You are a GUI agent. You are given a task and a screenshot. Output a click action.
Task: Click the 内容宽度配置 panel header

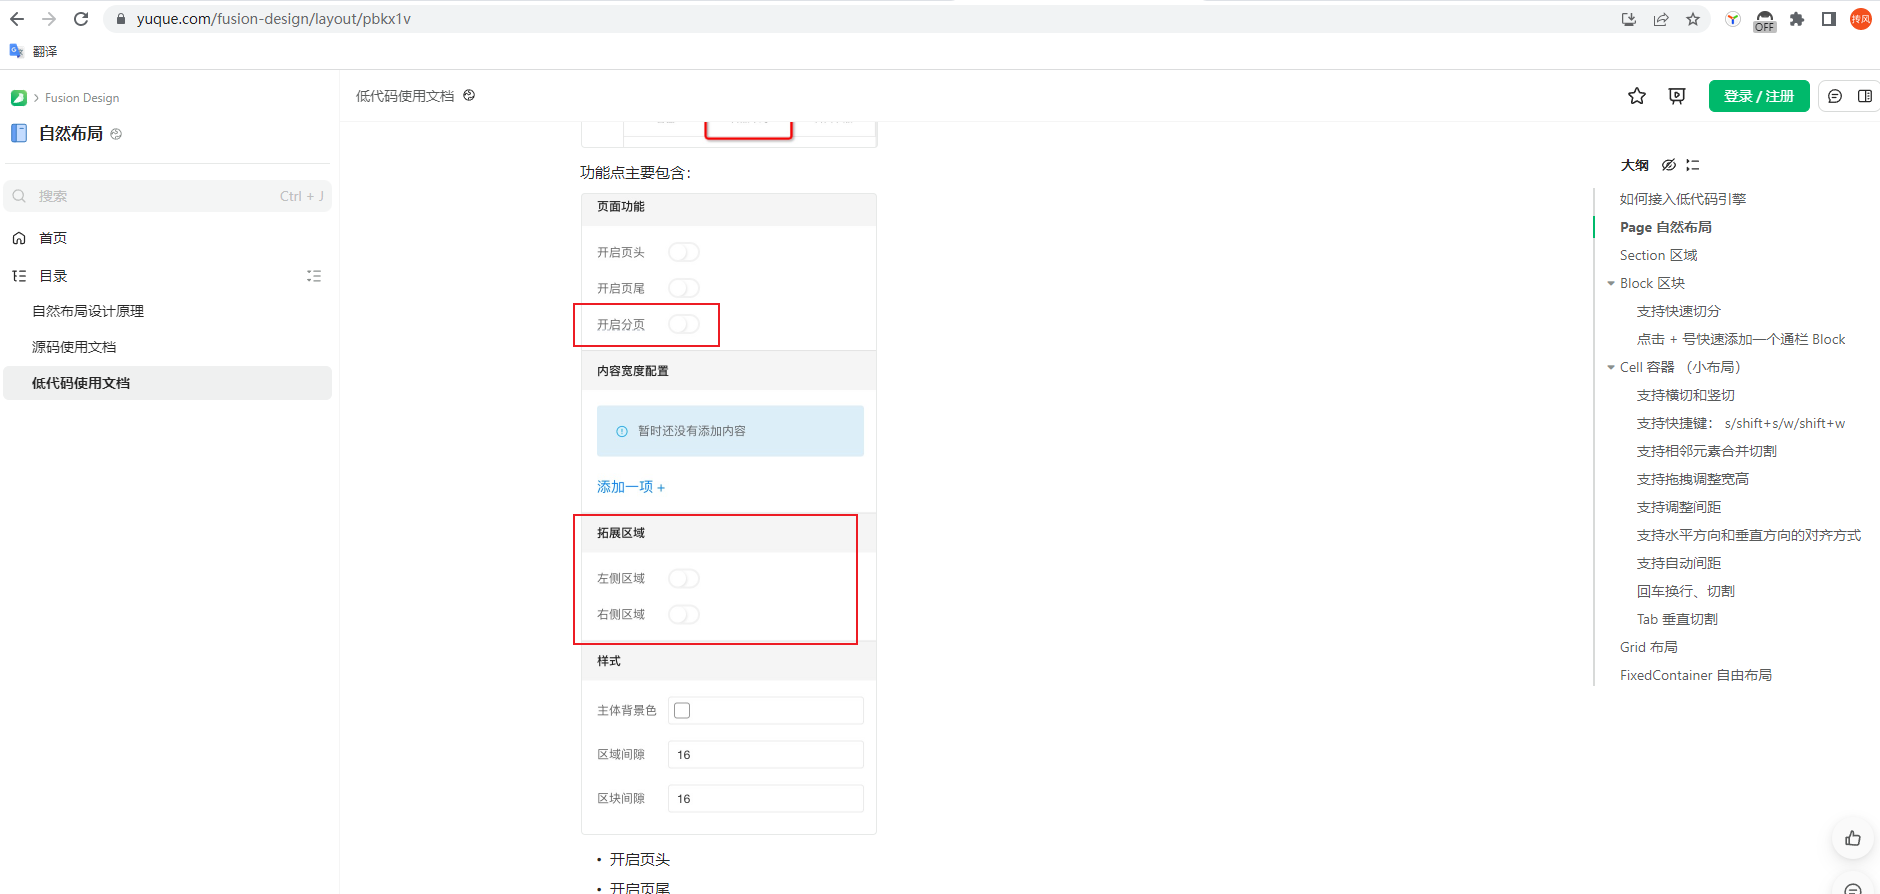[x=729, y=370]
